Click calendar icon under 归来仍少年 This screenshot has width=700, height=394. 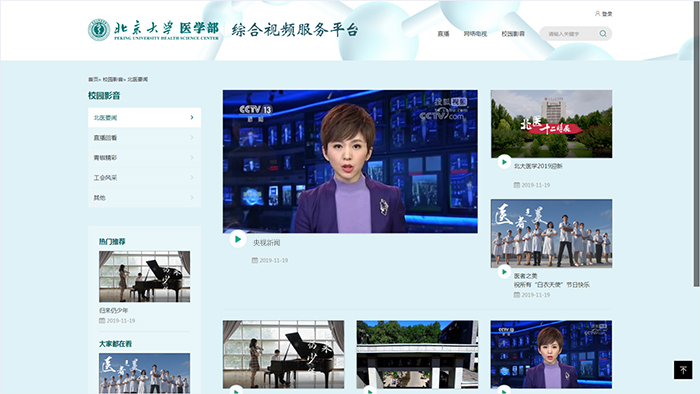click(x=102, y=320)
